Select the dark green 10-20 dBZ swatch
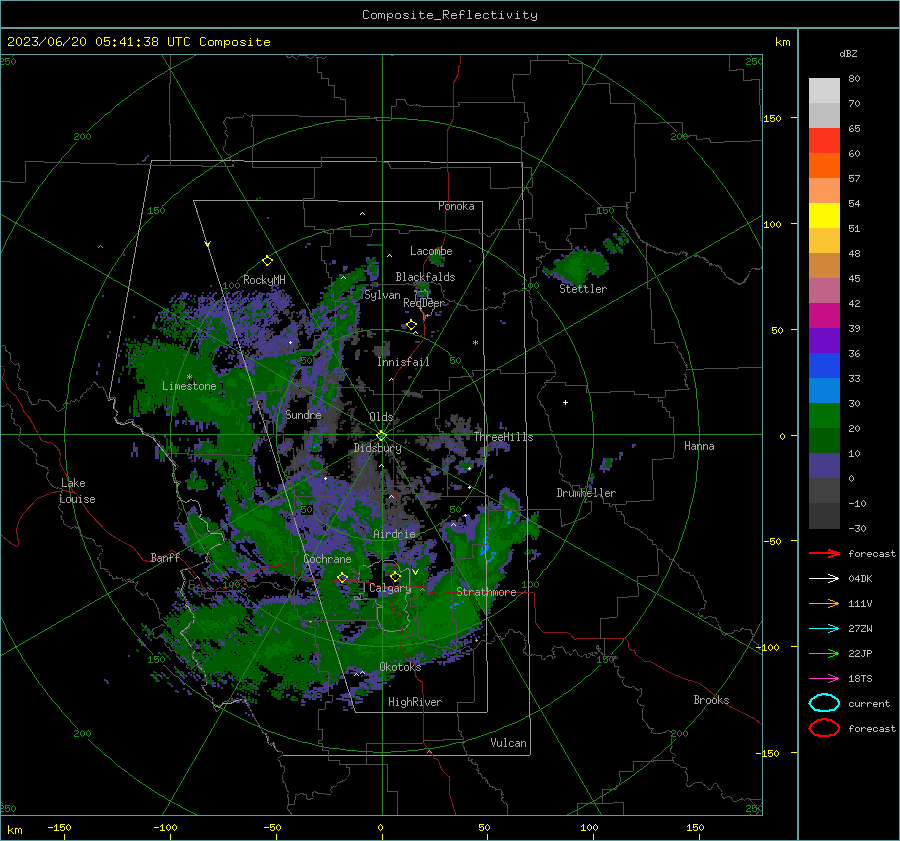The width and height of the screenshot is (900, 841). [824, 441]
